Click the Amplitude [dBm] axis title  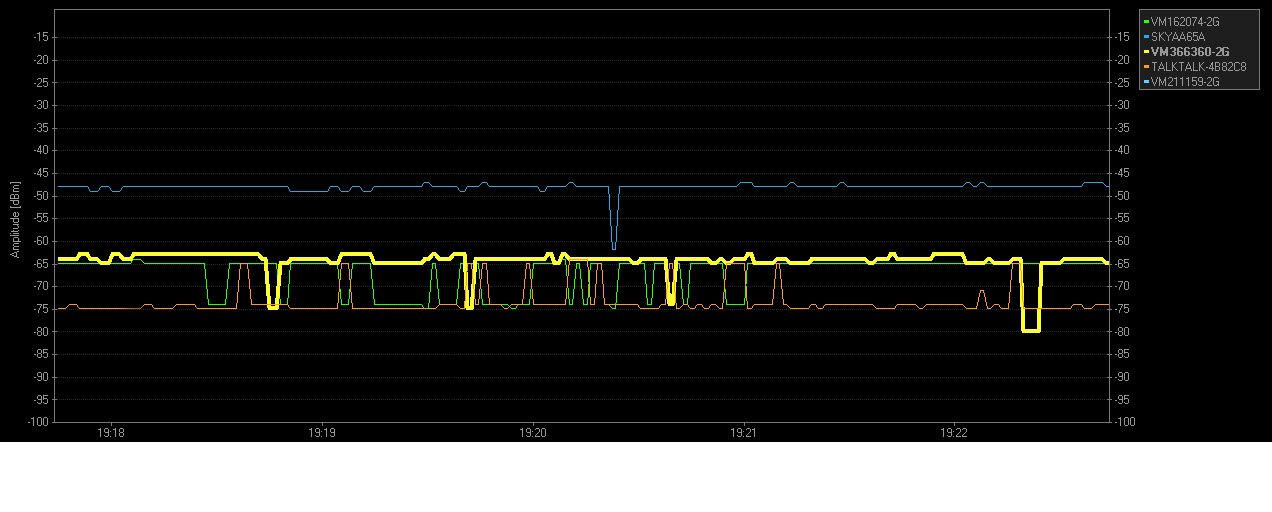(x=15, y=219)
